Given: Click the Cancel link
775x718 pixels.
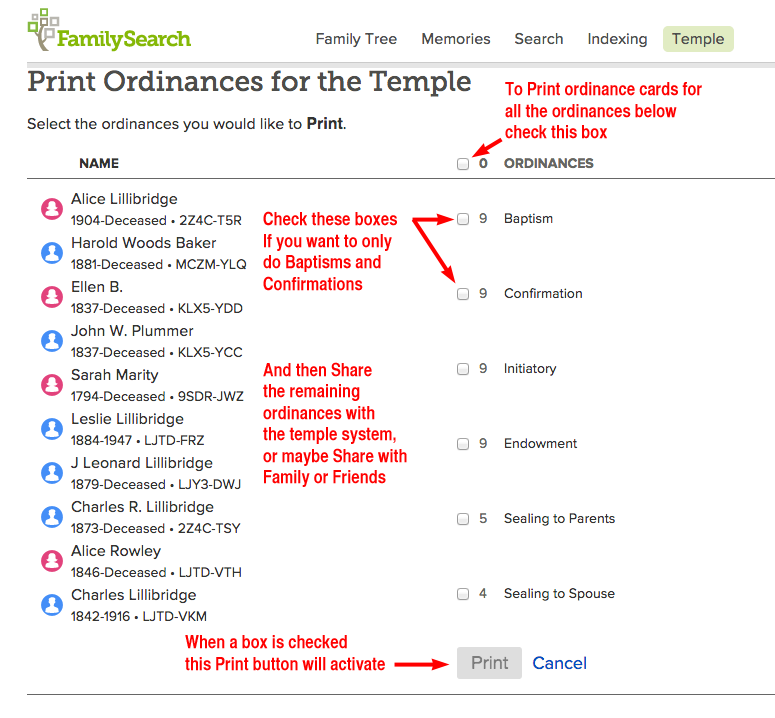Looking at the screenshot, I should pos(560,663).
